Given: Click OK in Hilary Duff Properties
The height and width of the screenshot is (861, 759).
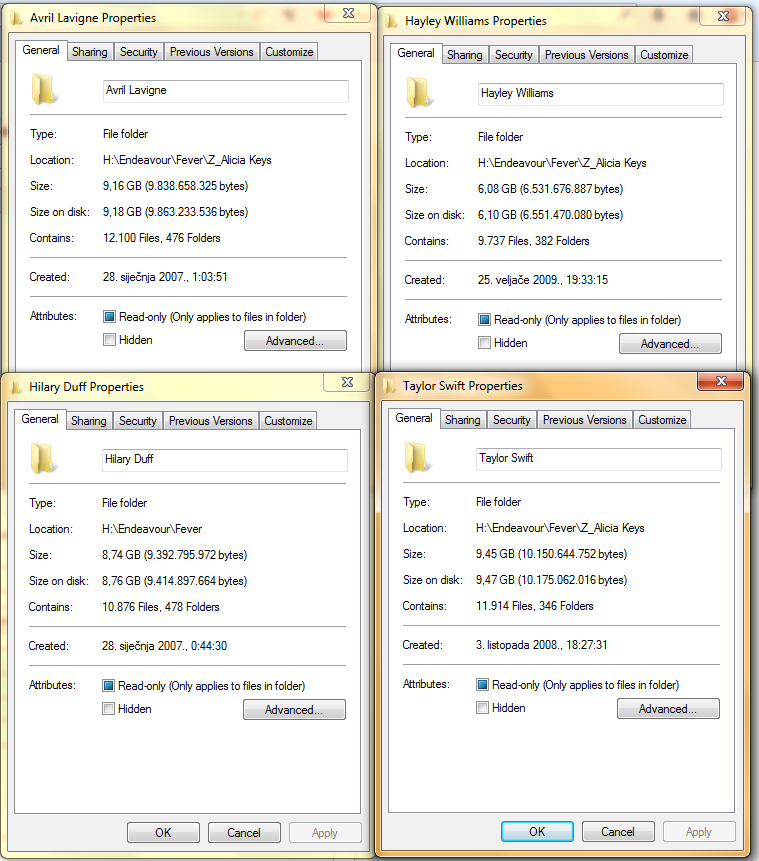Looking at the screenshot, I should [x=163, y=832].
